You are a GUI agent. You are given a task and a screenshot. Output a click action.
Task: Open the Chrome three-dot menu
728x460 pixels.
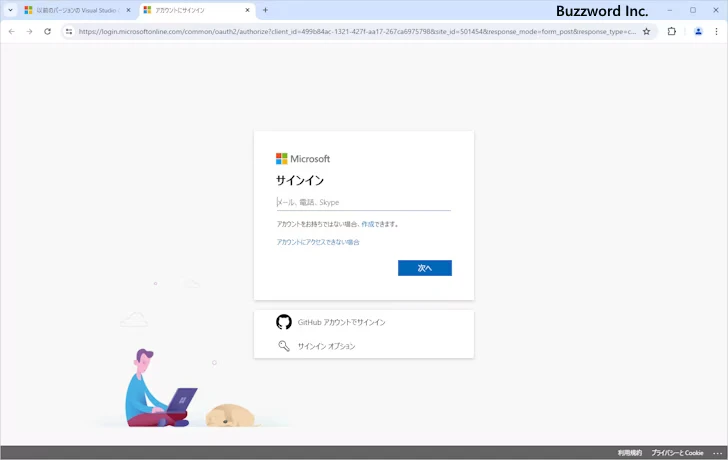(716, 32)
